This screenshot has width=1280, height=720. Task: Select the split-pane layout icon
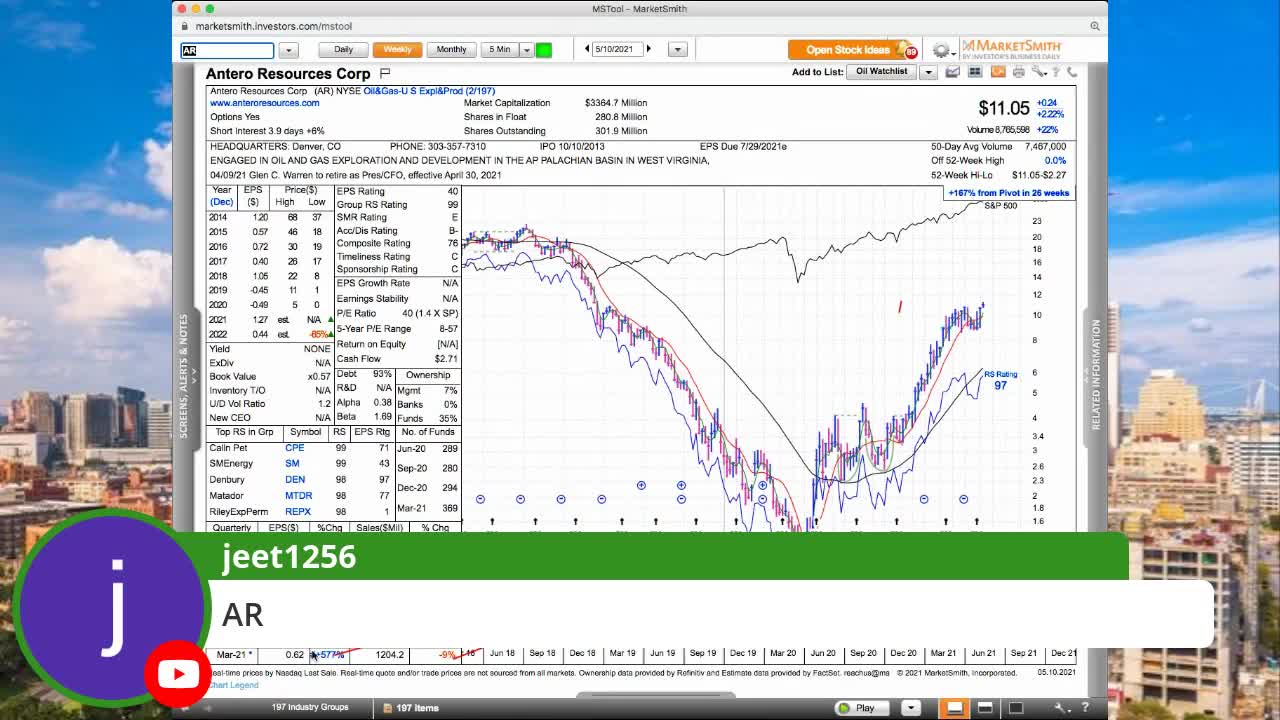tap(986, 708)
